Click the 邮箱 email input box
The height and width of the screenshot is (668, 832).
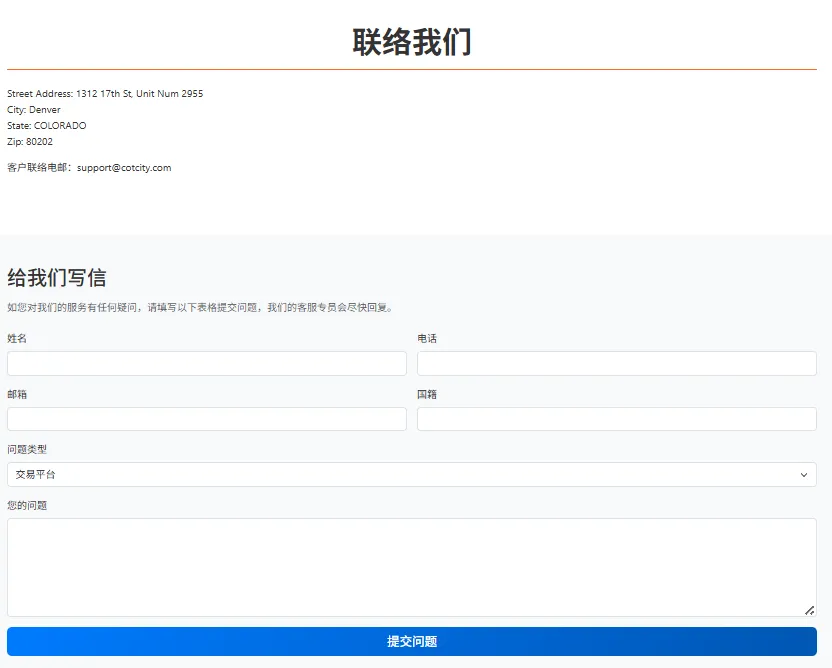pos(206,418)
